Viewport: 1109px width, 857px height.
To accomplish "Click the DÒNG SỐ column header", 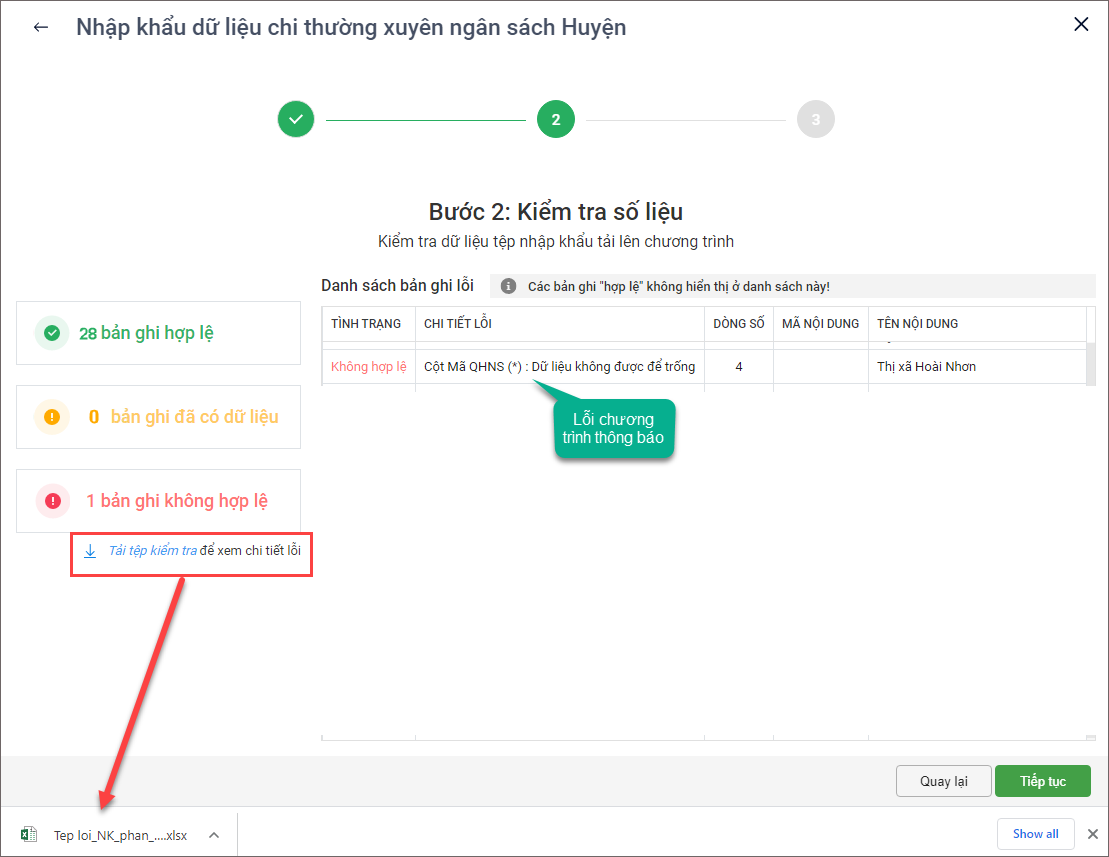I will [738, 324].
